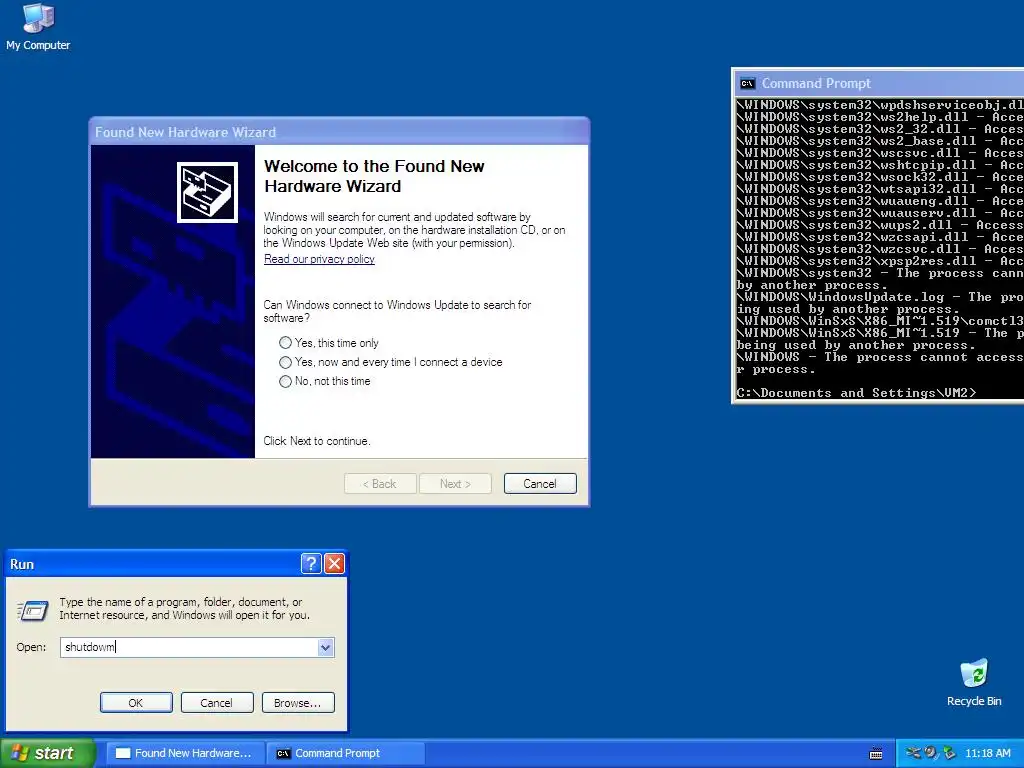This screenshot has width=1024, height=768.
Task: Open the Run dialog help button
Action: pos(311,564)
